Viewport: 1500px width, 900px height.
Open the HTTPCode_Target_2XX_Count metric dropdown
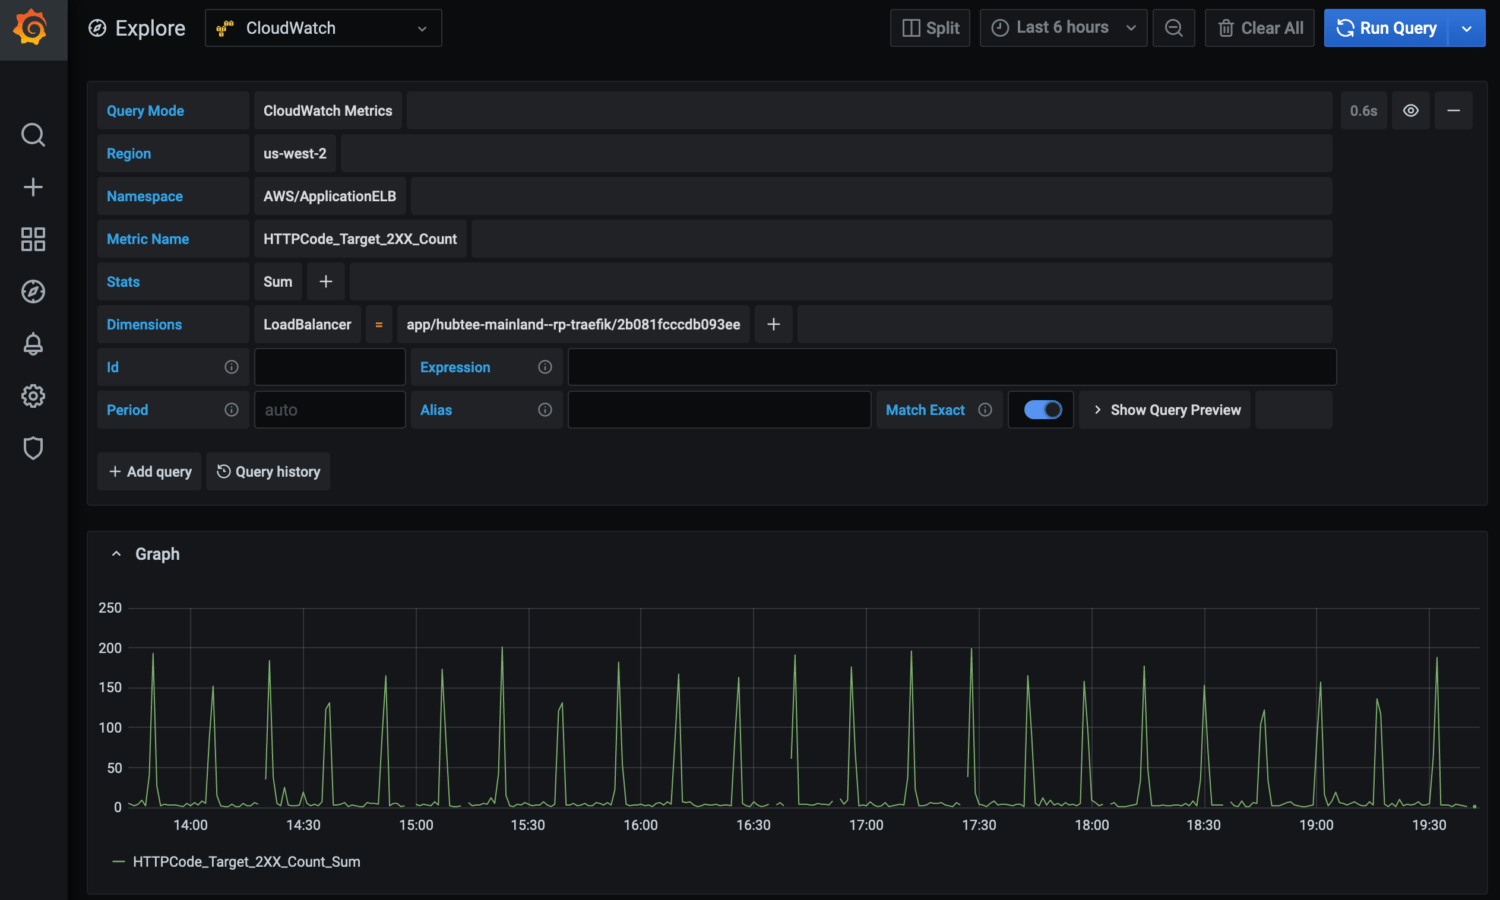point(360,239)
